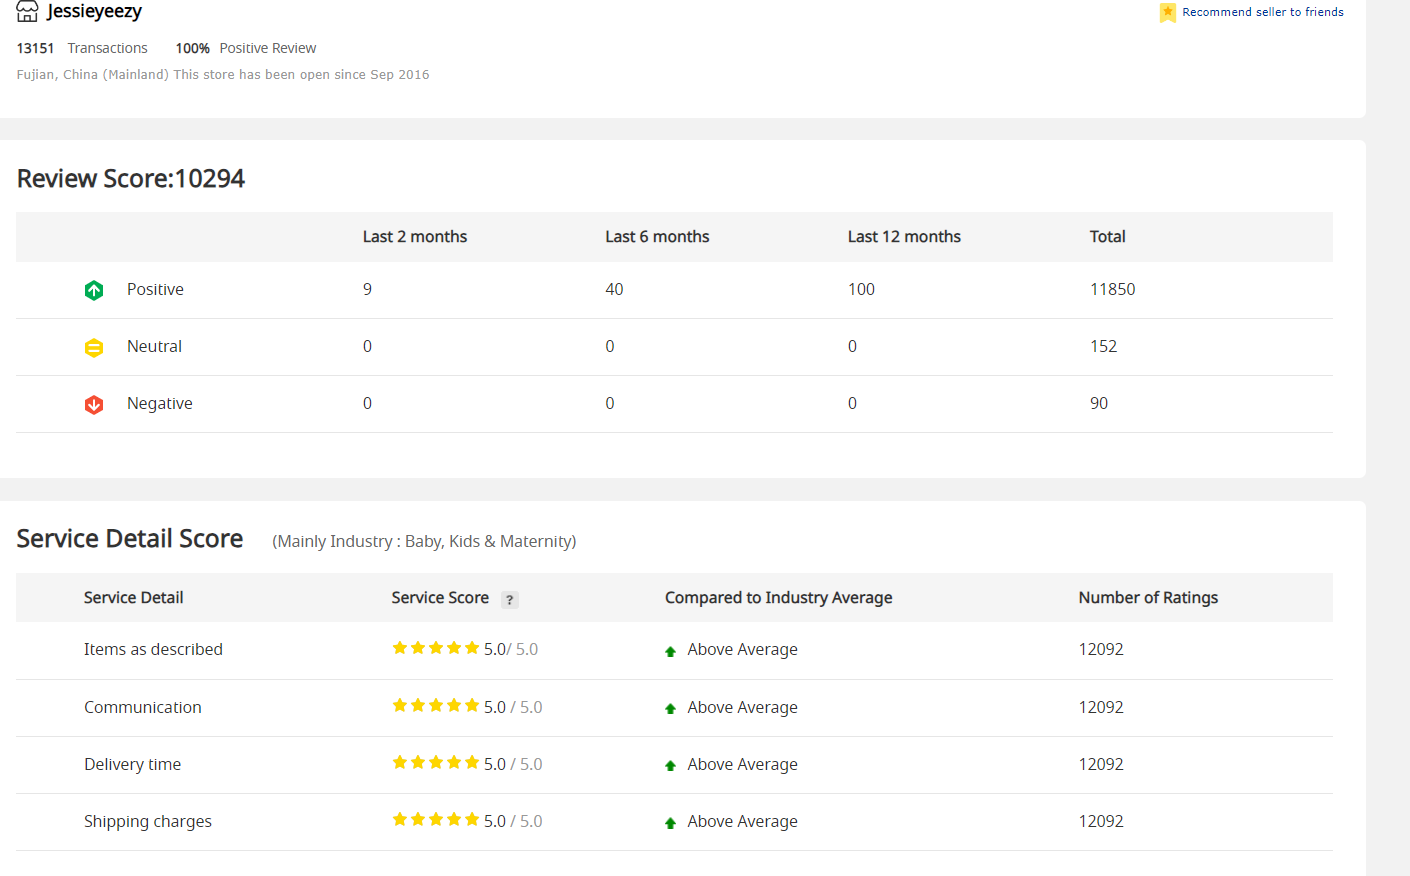
Task: Click the Last 2 months column header
Action: [x=415, y=237]
